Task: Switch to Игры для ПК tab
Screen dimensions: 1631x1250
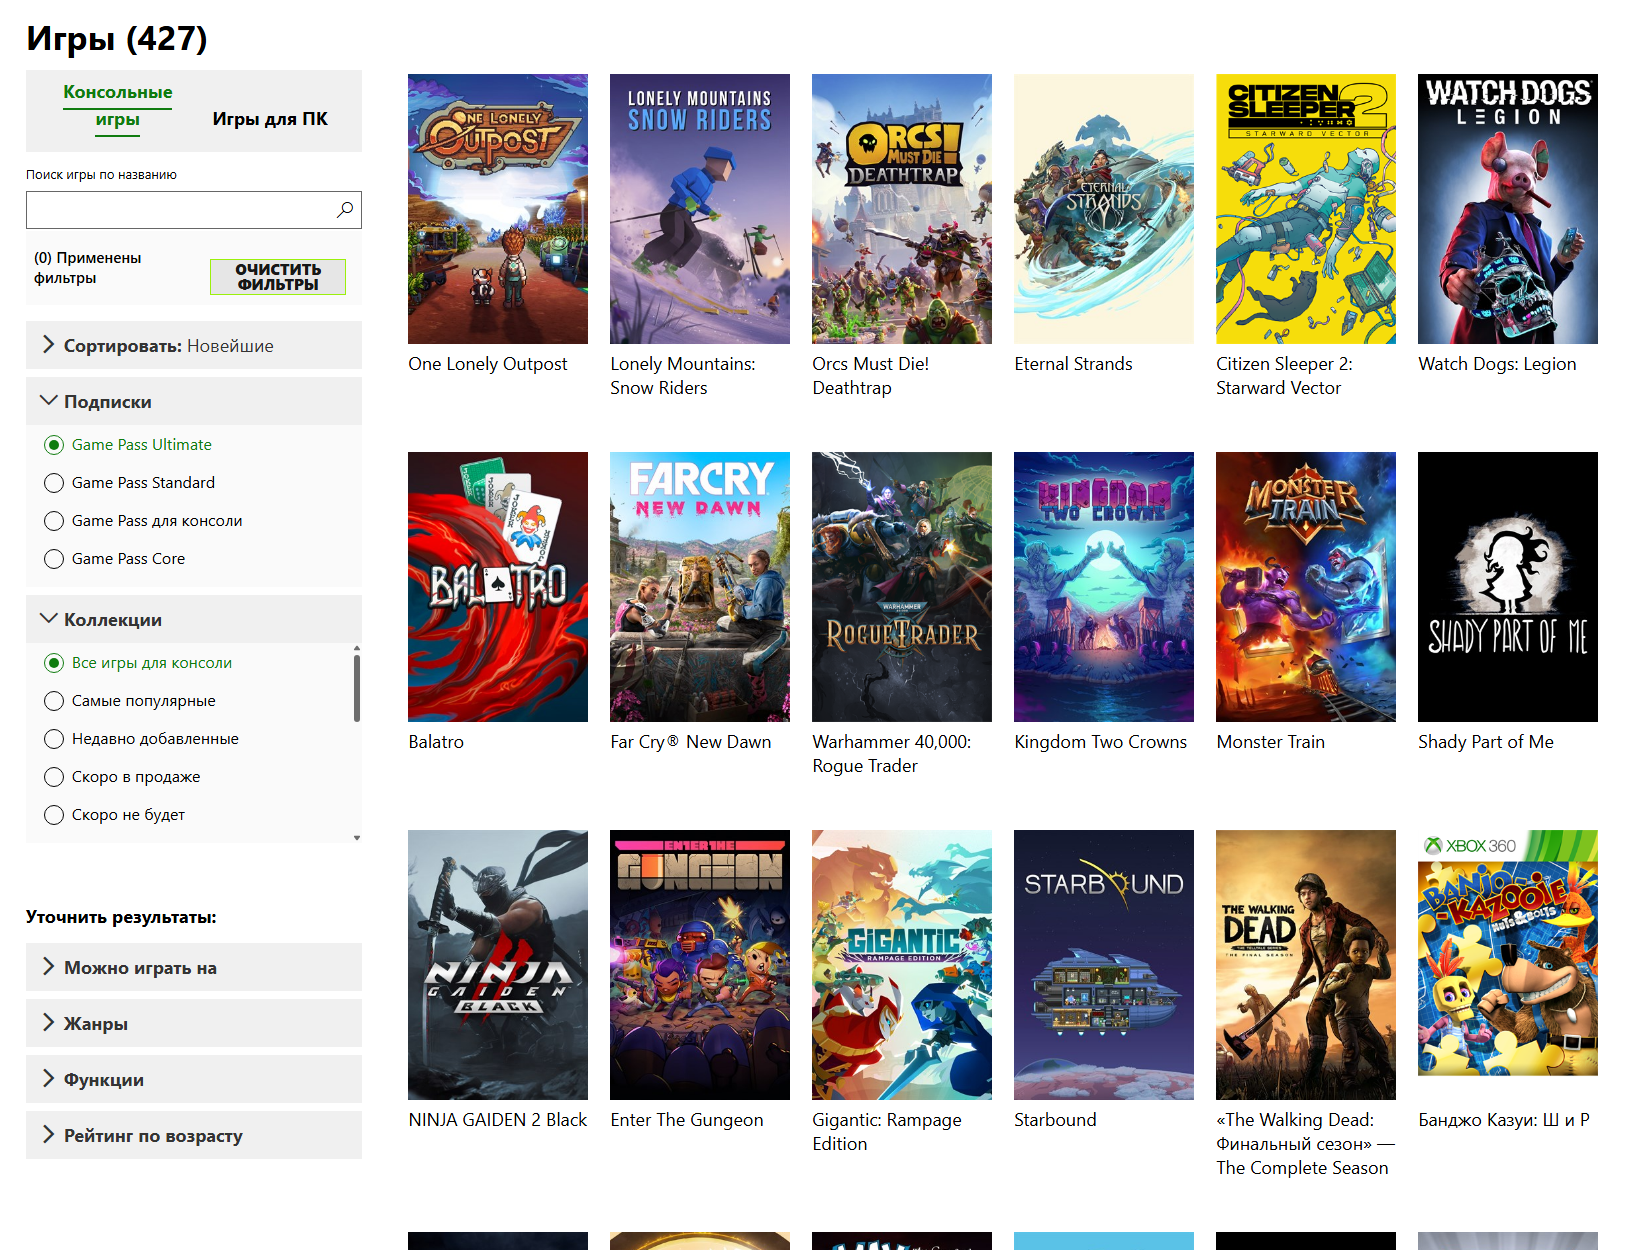Action: pyautogui.click(x=270, y=119)
